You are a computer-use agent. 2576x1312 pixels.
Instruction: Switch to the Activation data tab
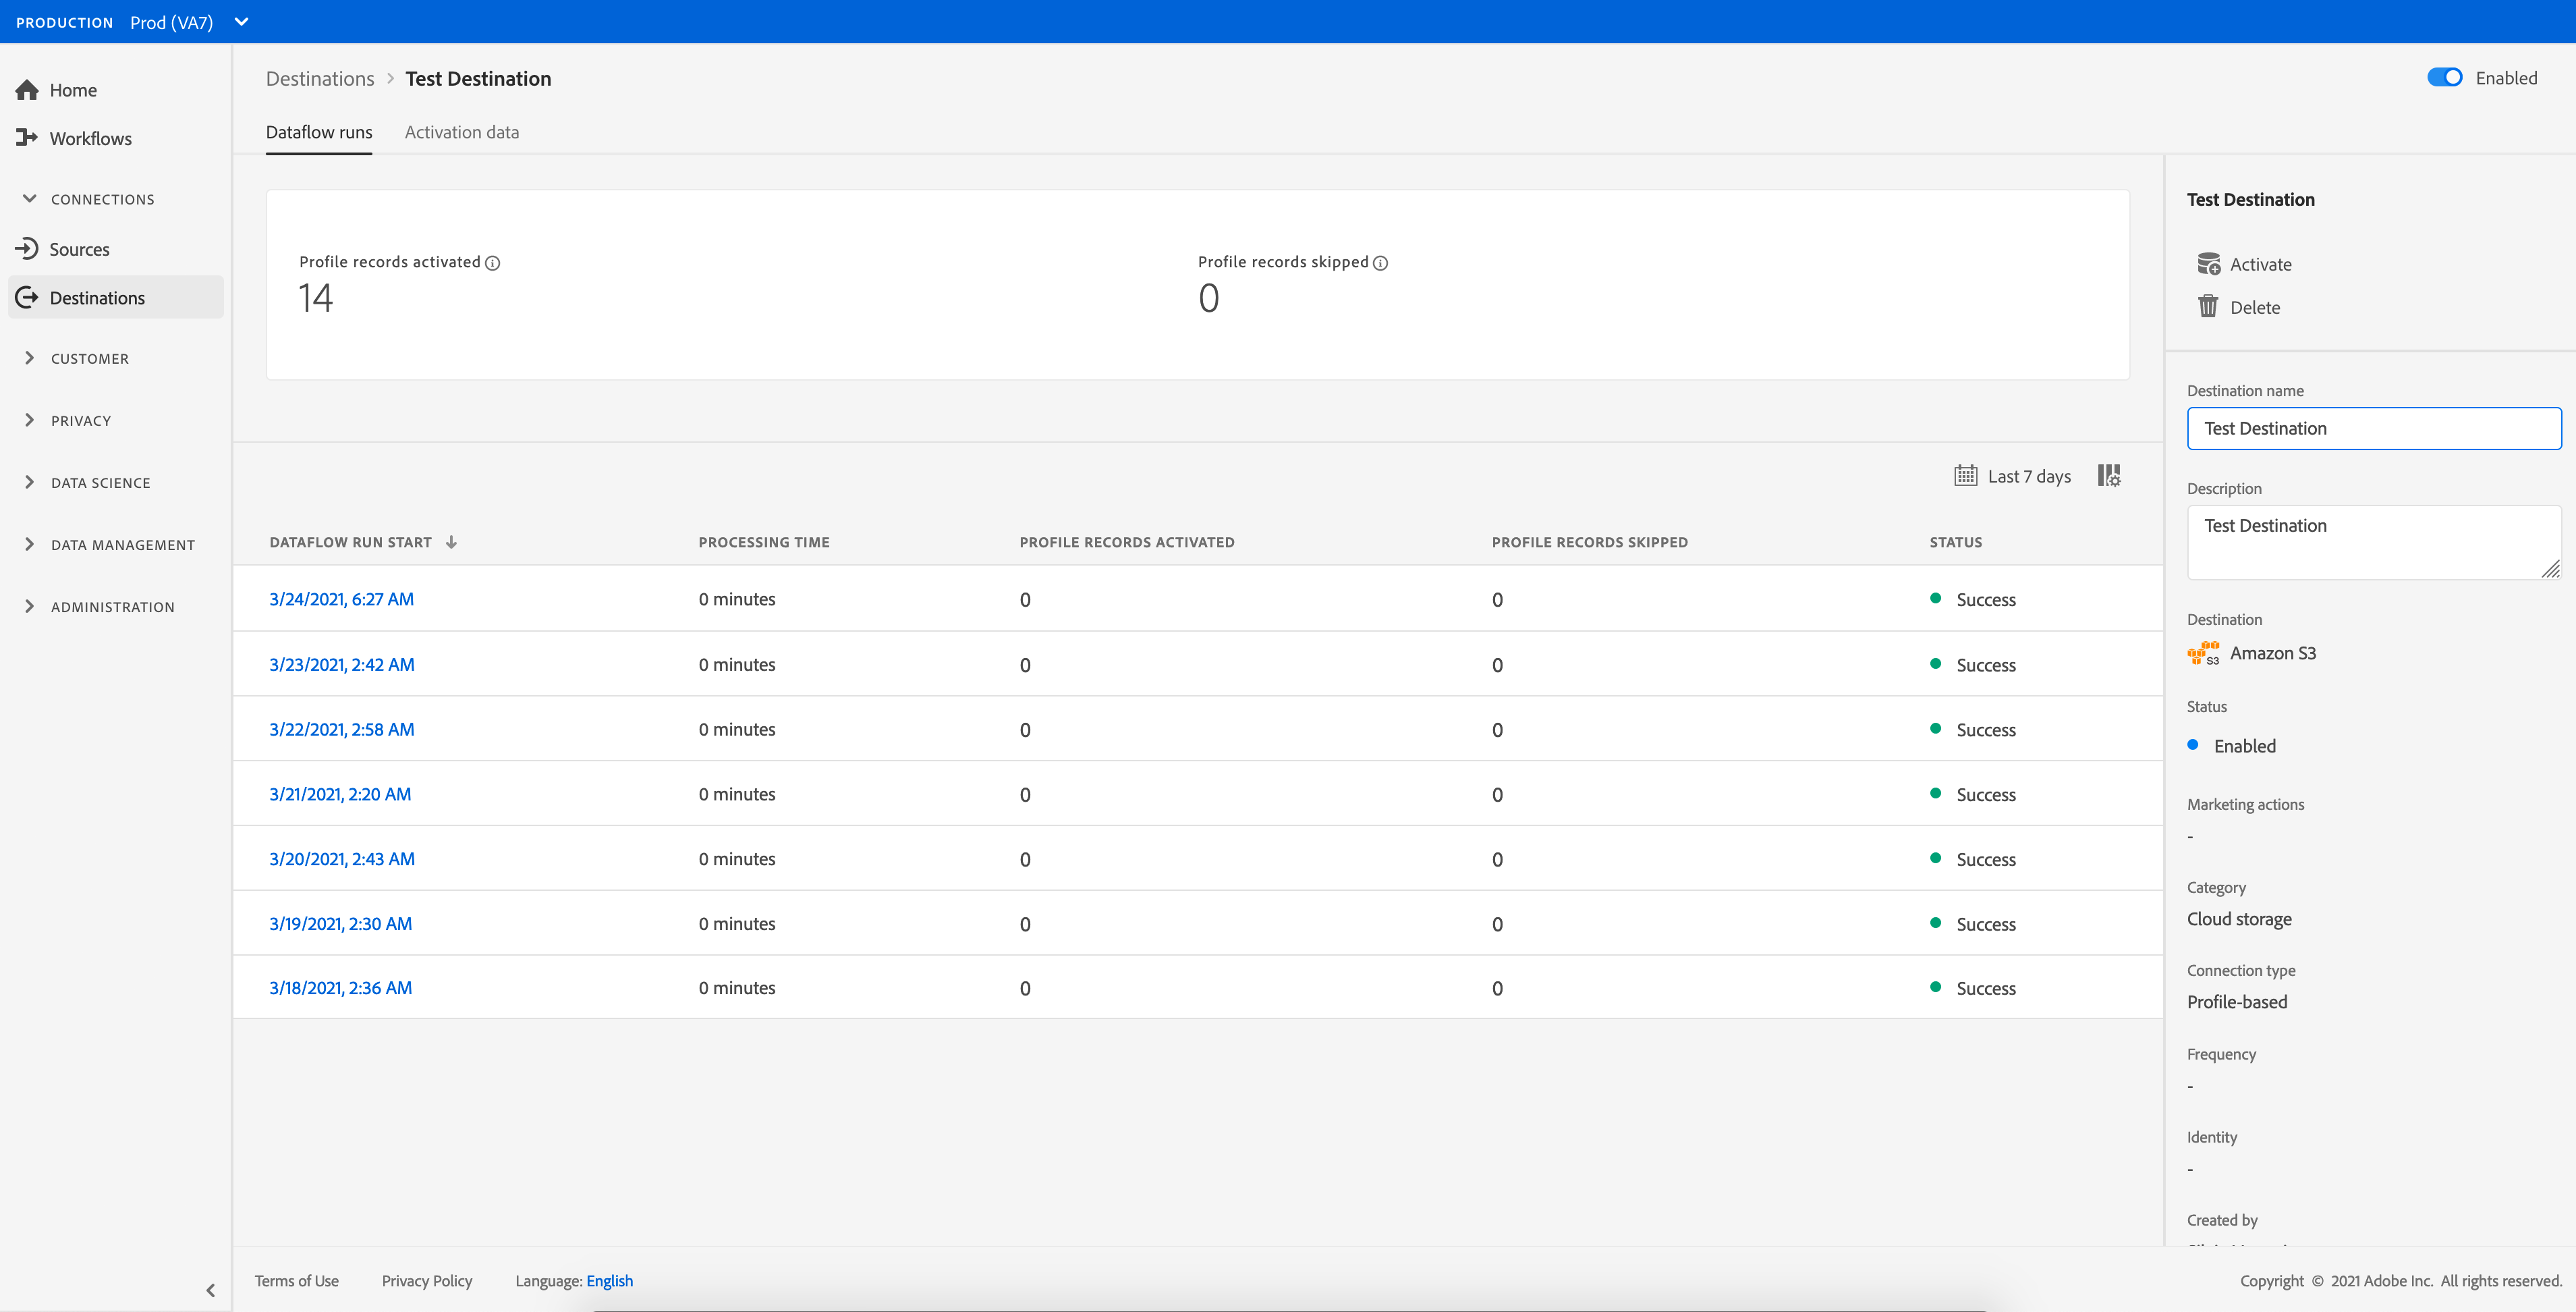pyautogui.click(x=461, y=132)
